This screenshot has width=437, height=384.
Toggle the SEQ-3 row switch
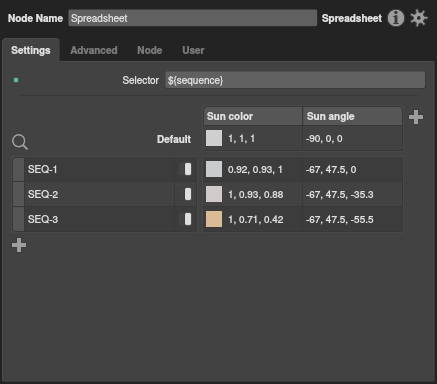185,219
